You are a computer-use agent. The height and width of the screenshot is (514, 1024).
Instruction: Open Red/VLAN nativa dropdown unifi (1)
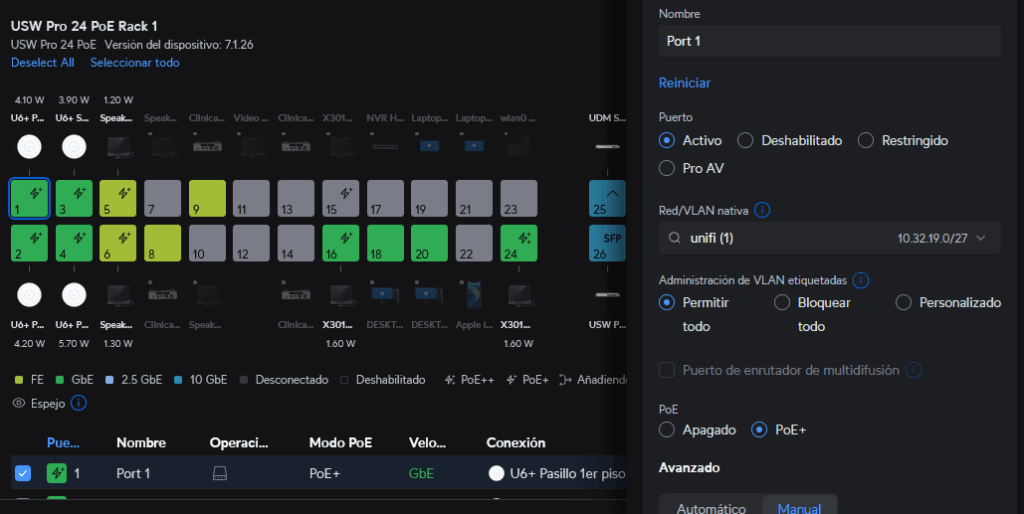pos(829,238)
